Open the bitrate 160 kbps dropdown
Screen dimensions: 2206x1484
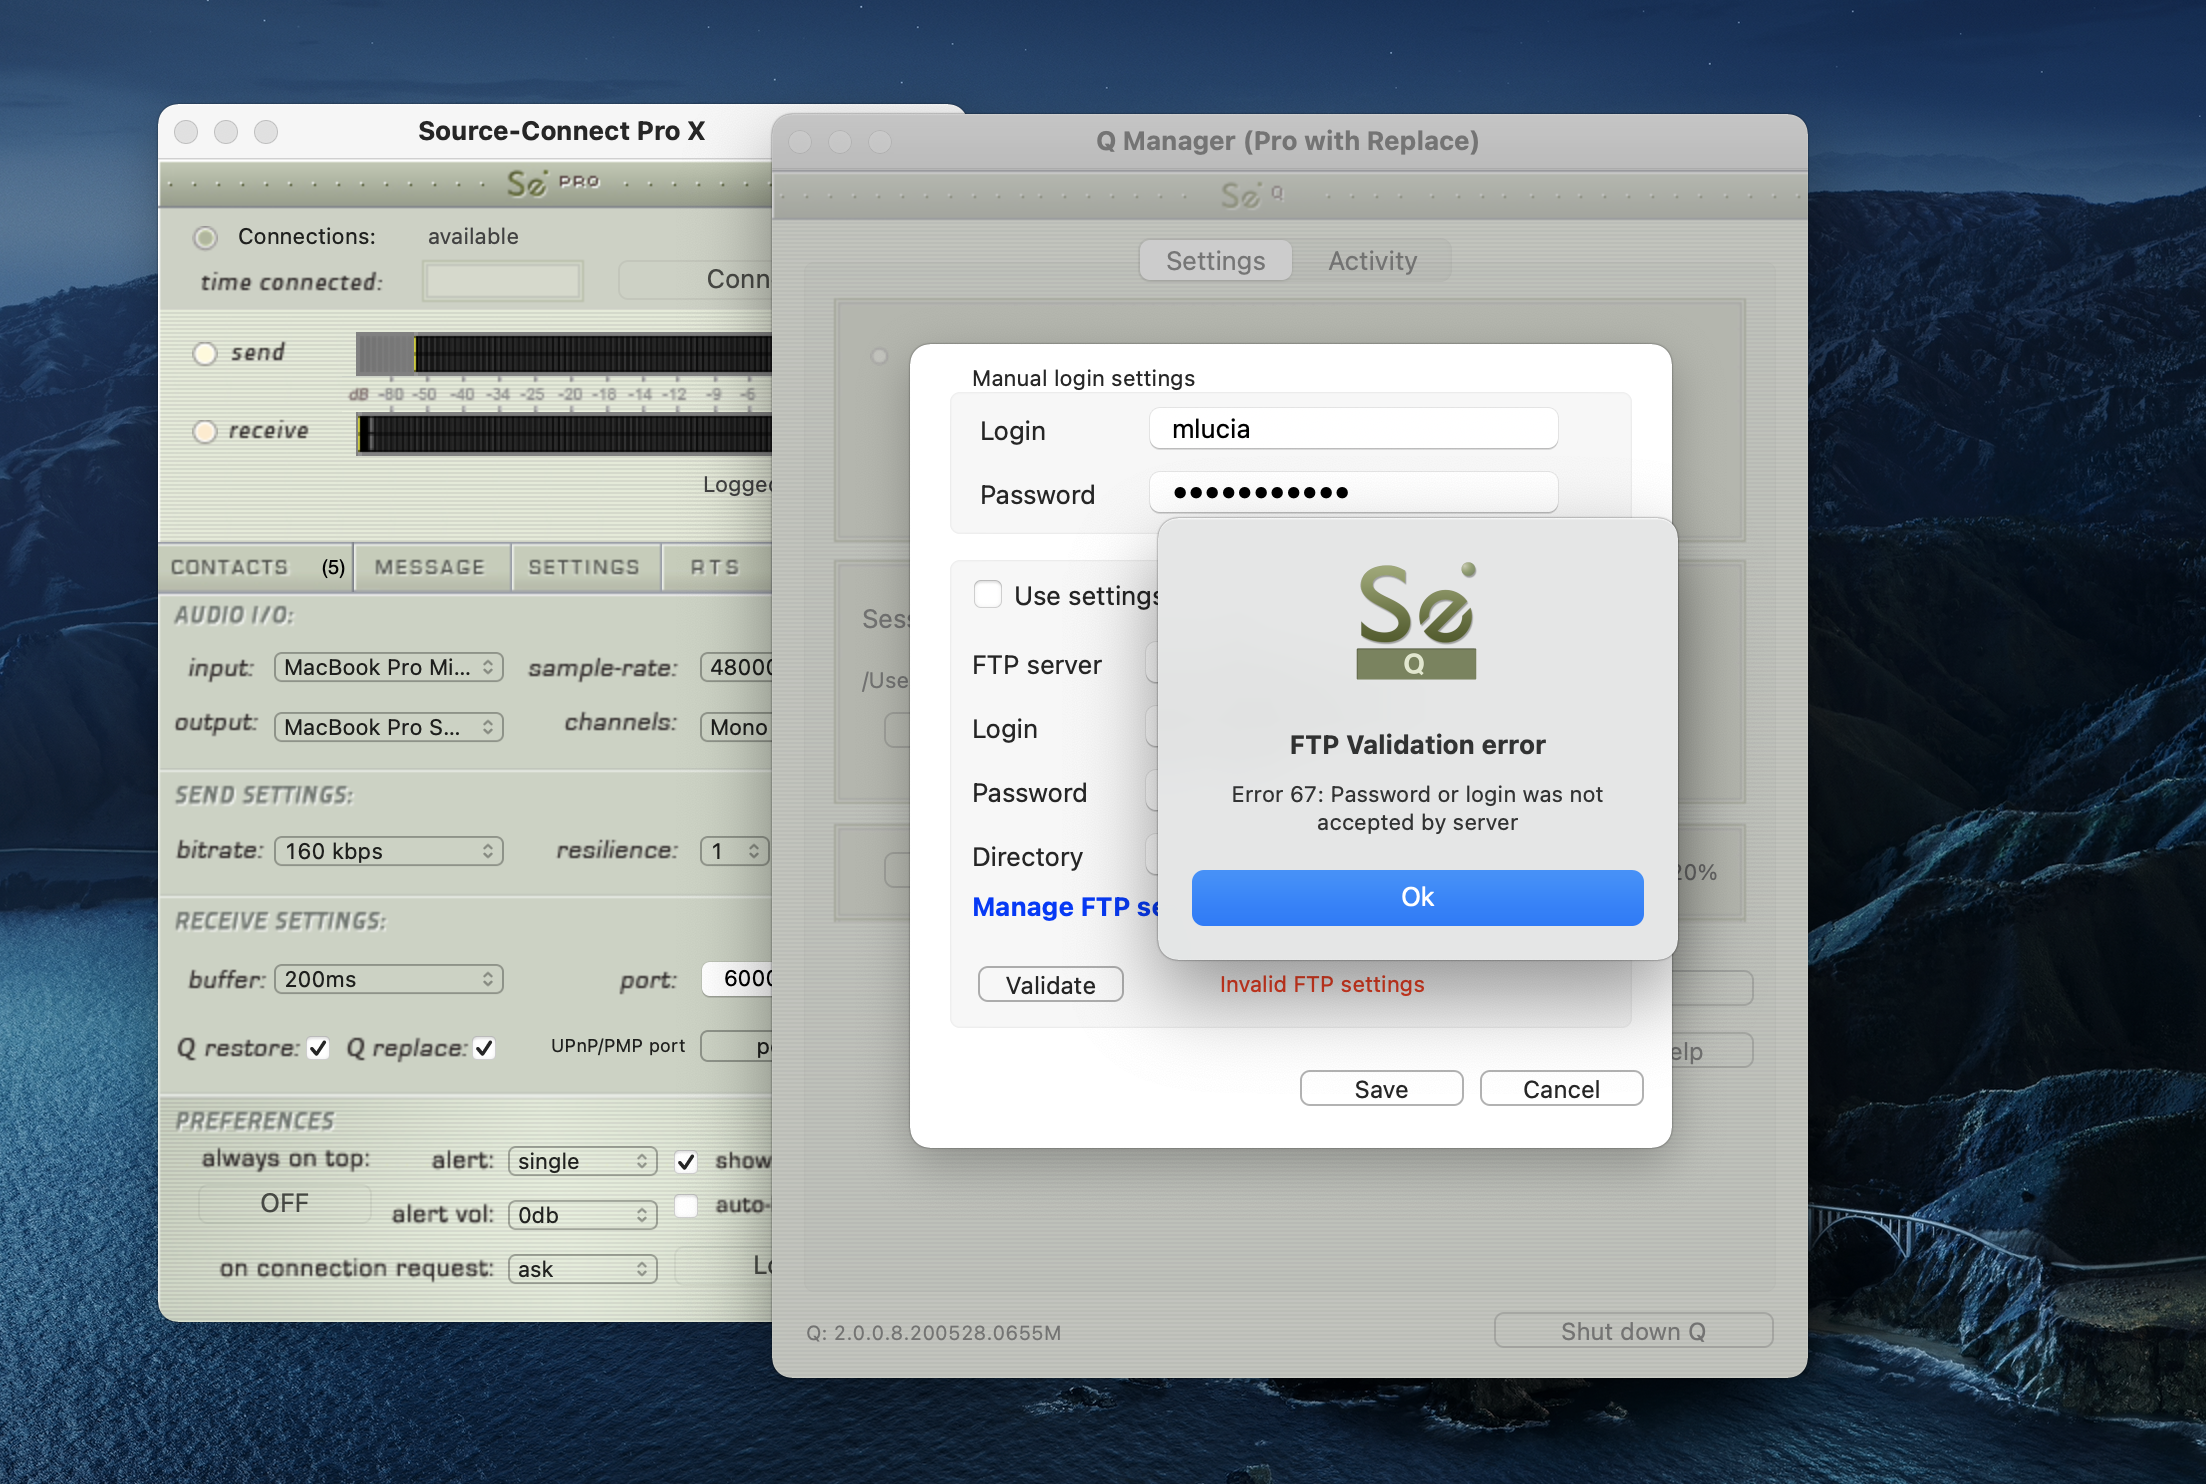(x=388, y=851)
